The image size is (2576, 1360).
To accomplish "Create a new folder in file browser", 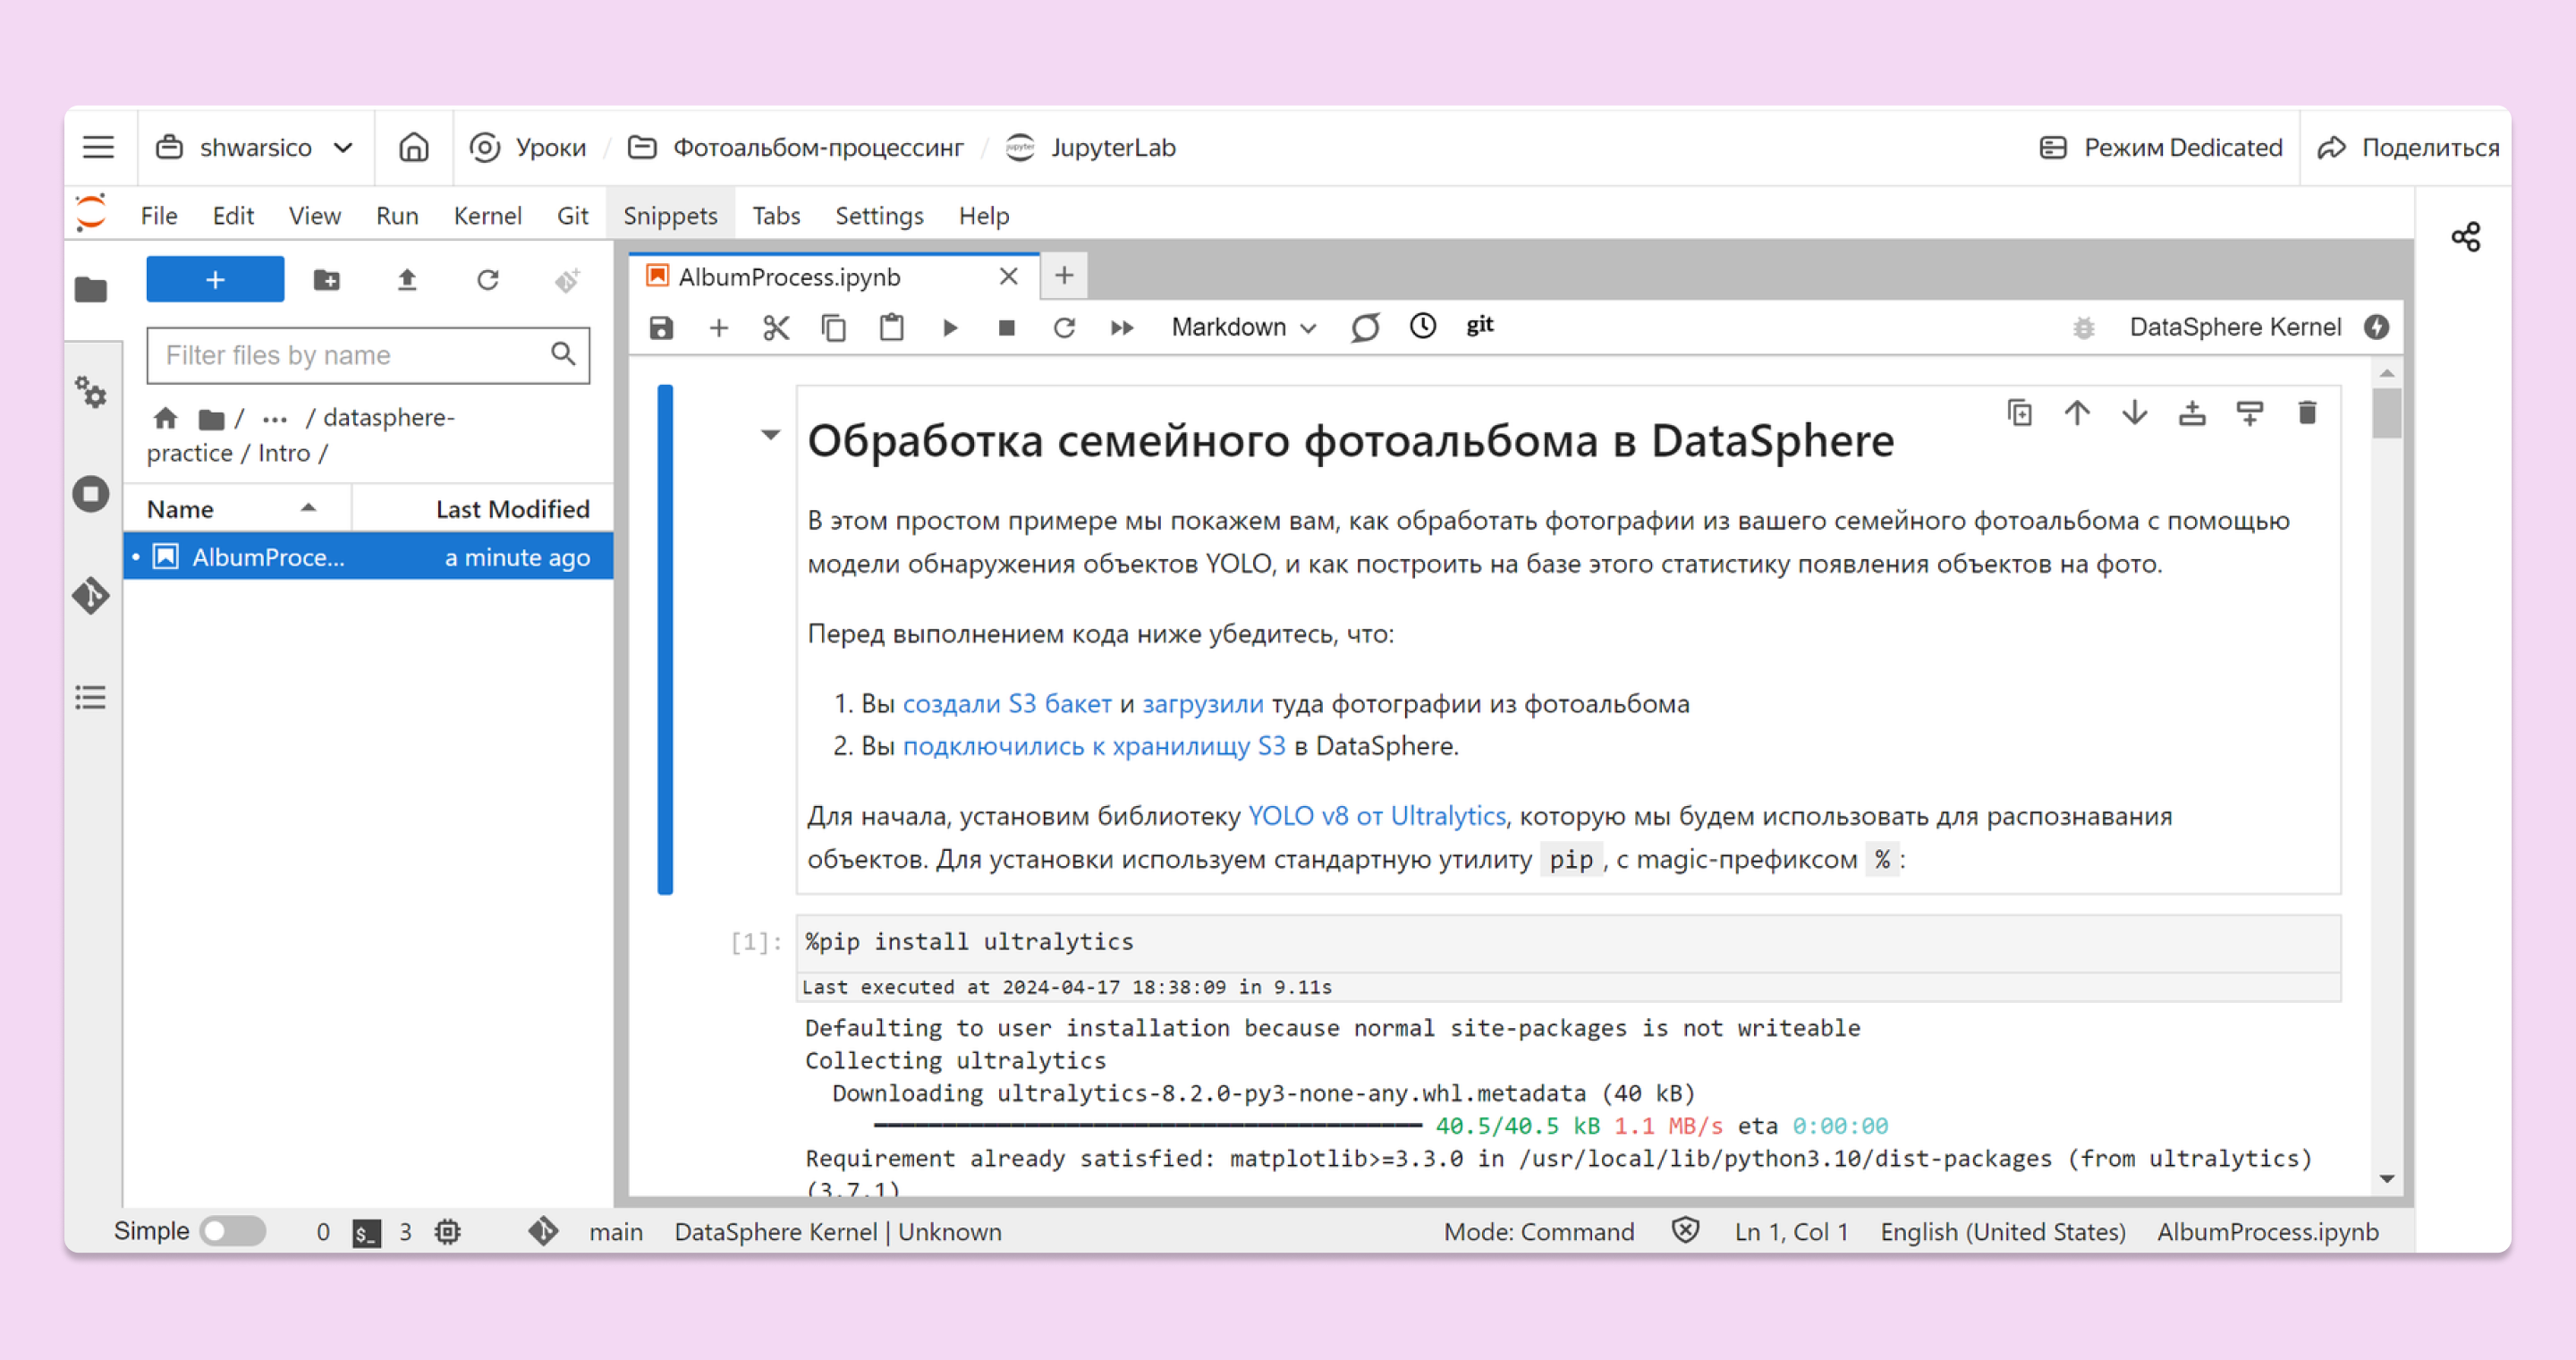I will 327,280.
